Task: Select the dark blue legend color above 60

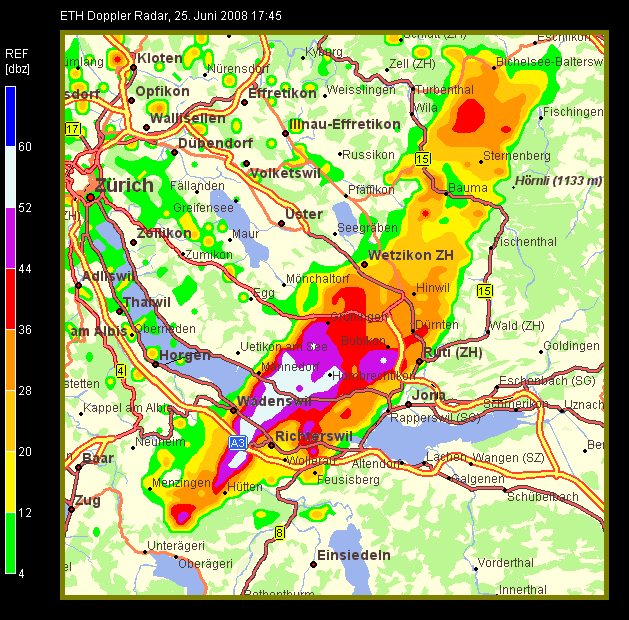Action: pyautogui.click(x=10, y=116)
